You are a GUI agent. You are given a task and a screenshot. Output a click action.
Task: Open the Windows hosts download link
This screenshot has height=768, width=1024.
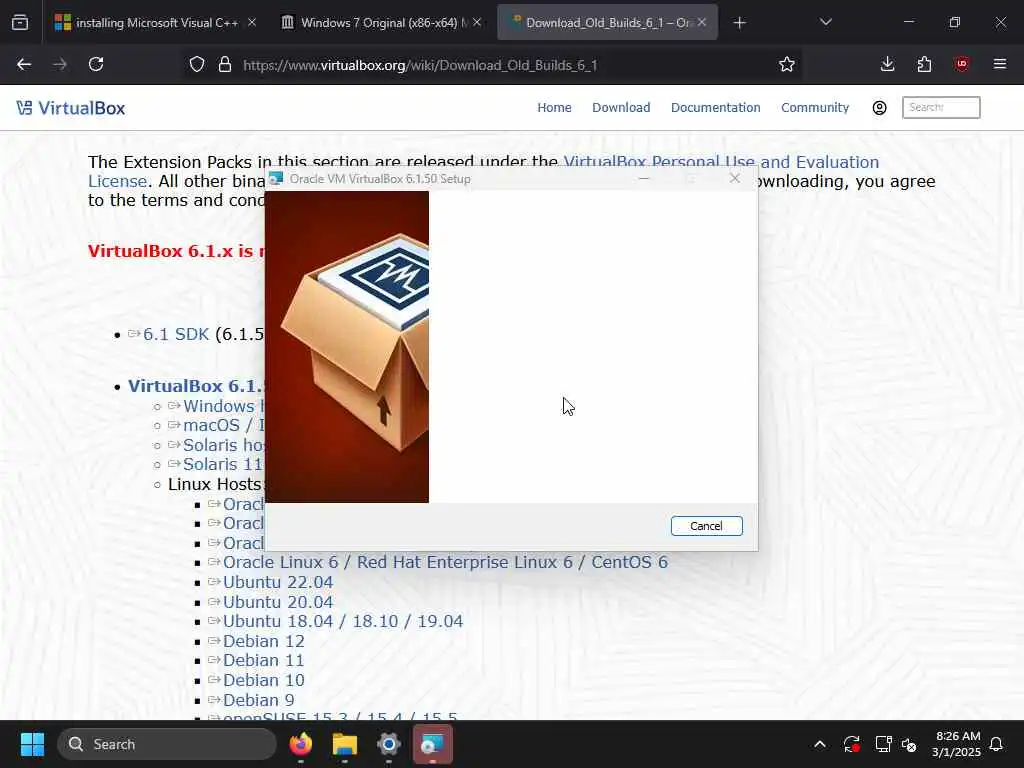222,406
